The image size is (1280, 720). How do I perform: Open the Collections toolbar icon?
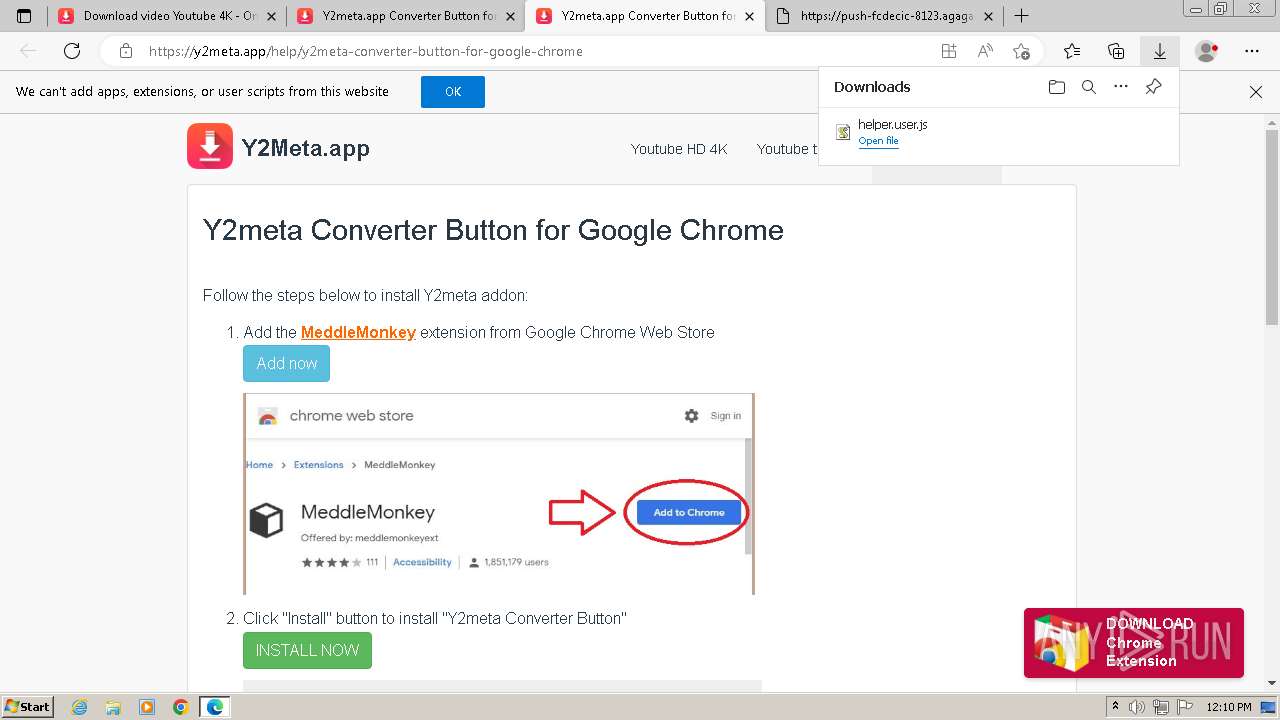[1116, 51]
